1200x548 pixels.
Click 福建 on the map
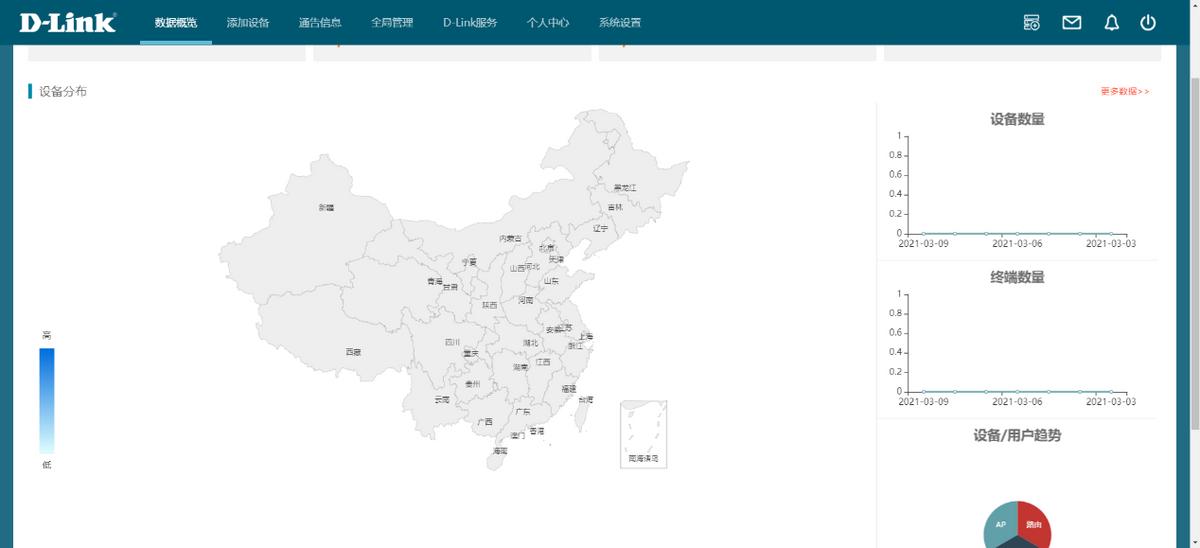tap(569, 387)
